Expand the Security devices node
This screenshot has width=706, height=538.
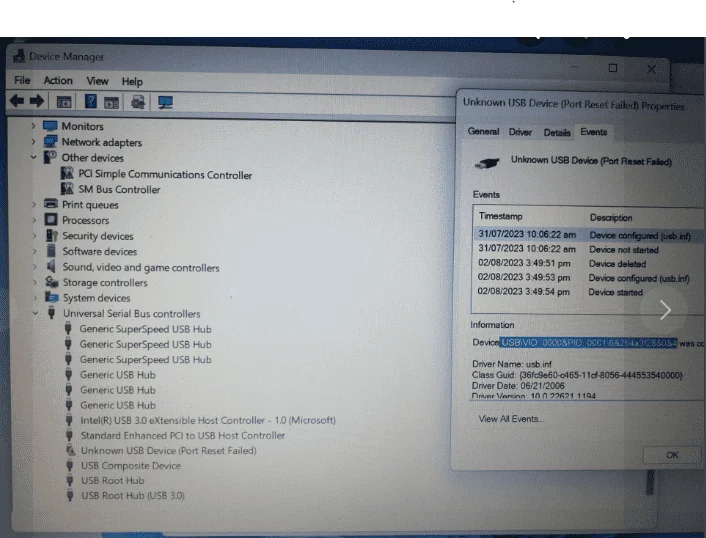[x=35, y=235]
